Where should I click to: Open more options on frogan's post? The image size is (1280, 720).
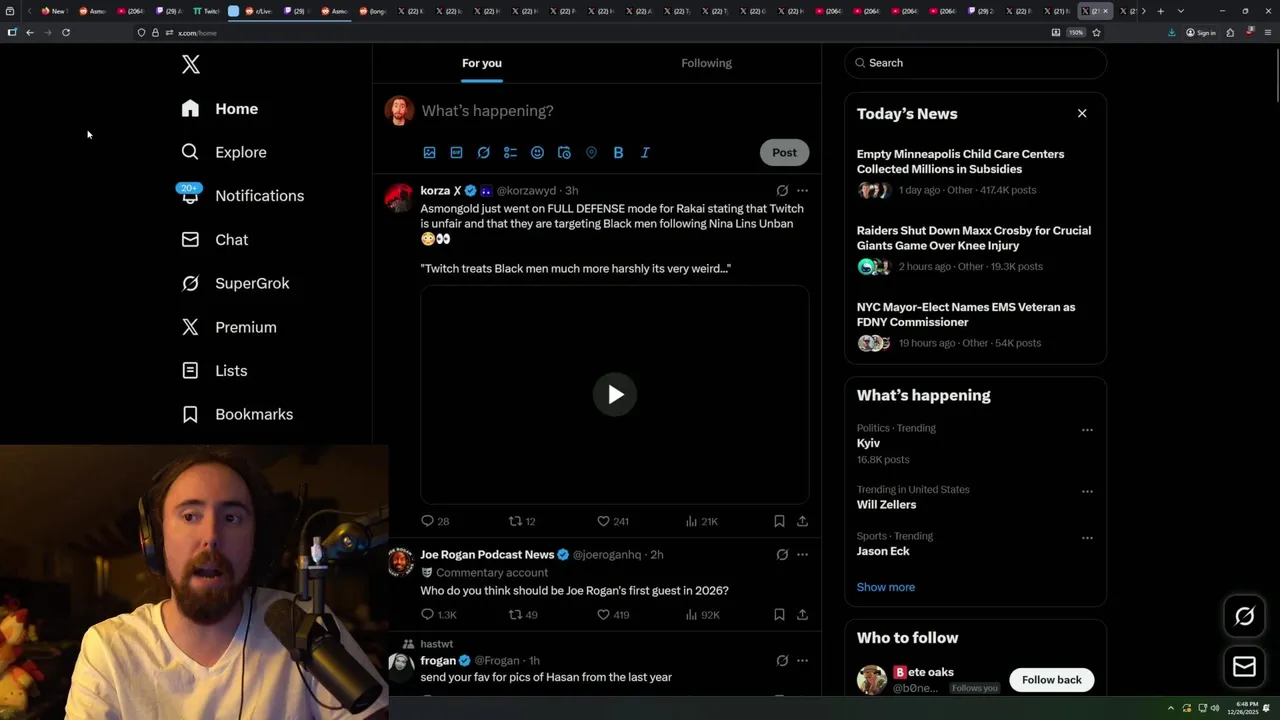point(802,661)
